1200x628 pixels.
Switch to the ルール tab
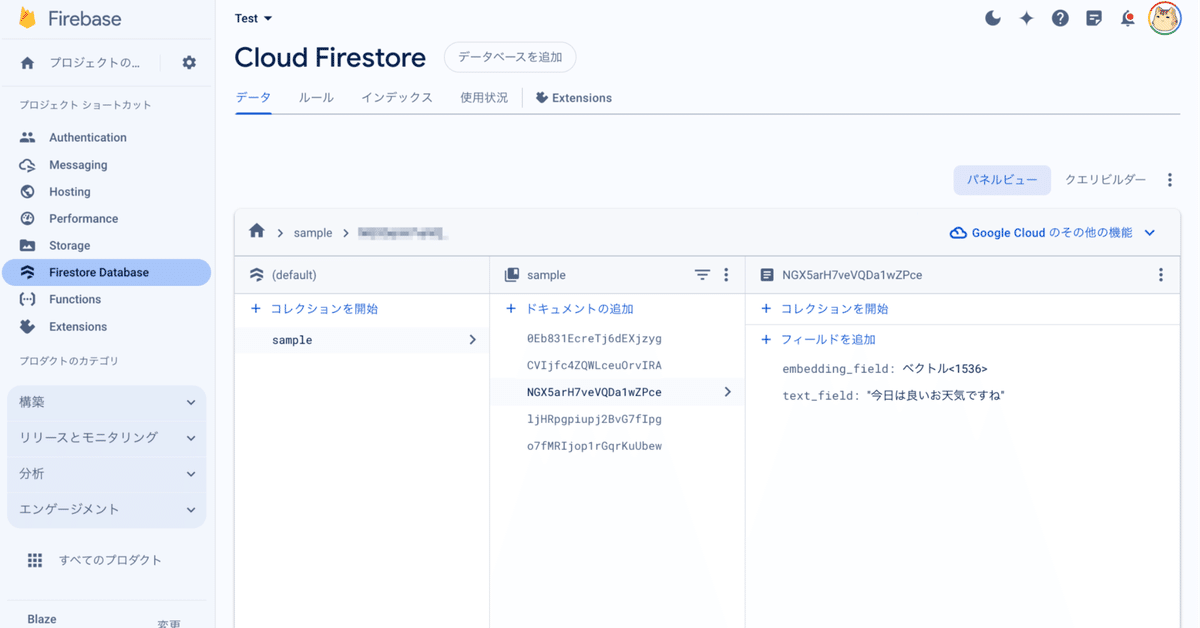316,98
